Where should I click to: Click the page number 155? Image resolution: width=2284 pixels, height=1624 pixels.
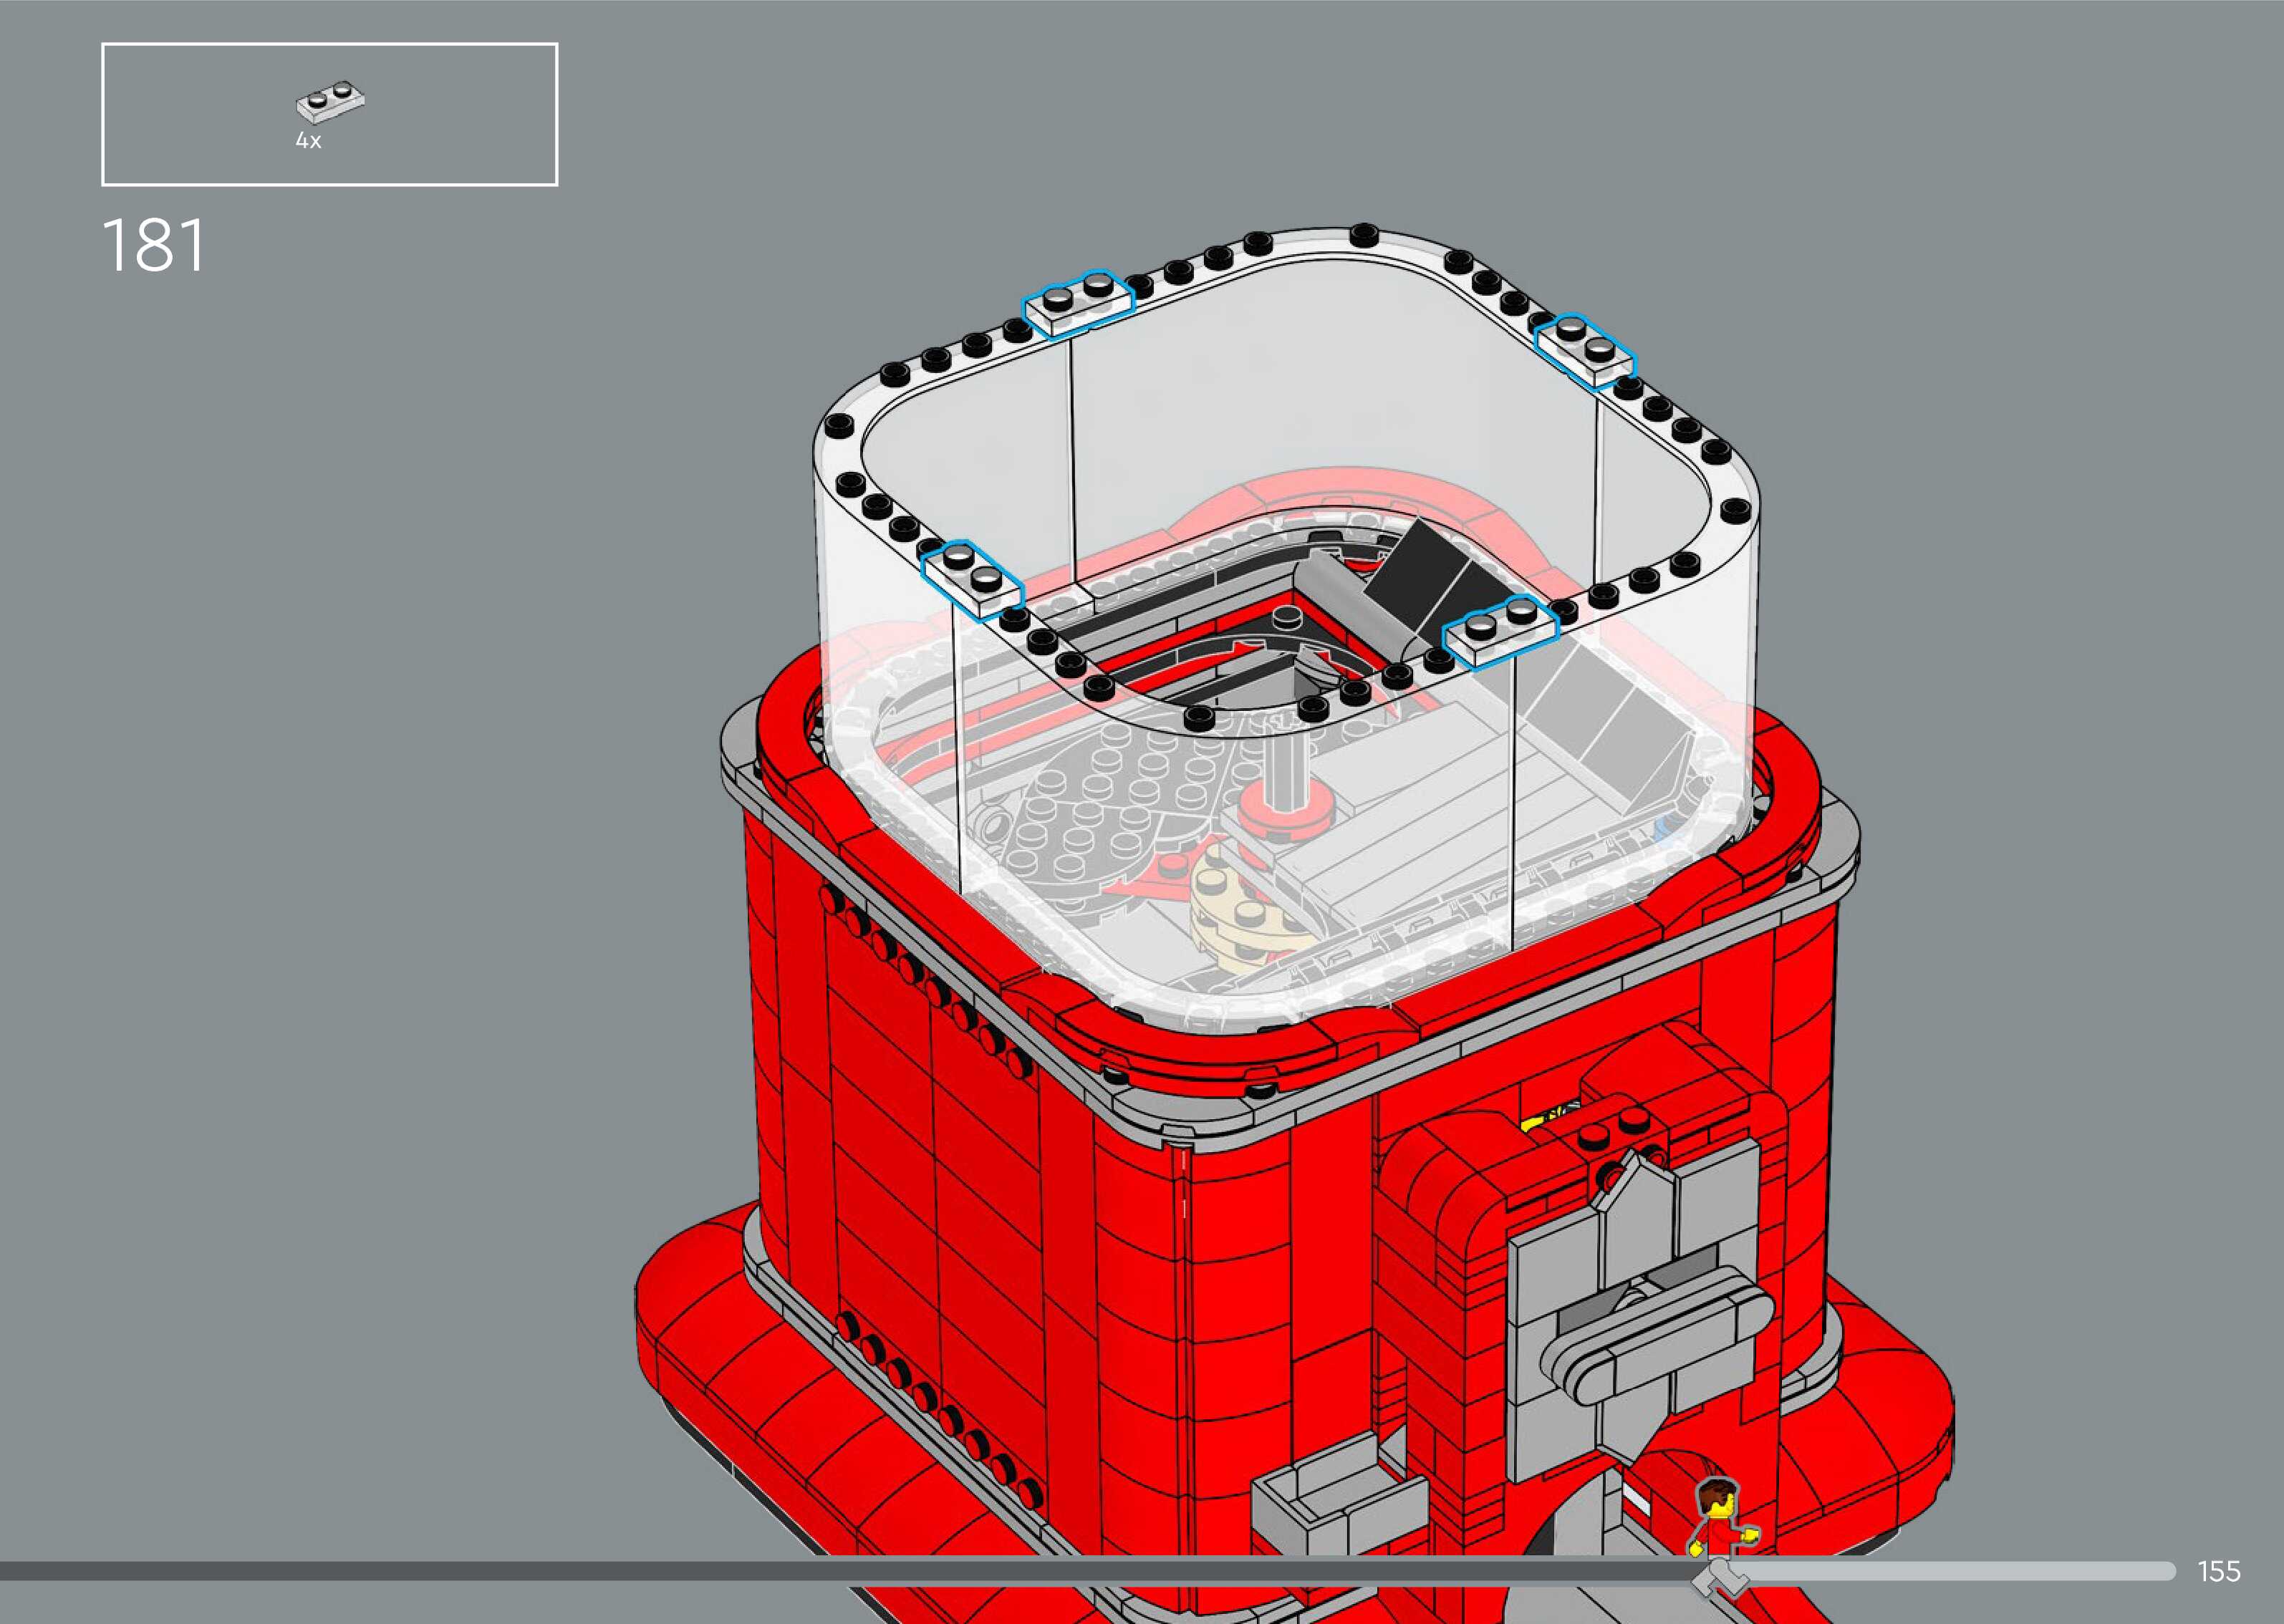coord(2218,1571)
